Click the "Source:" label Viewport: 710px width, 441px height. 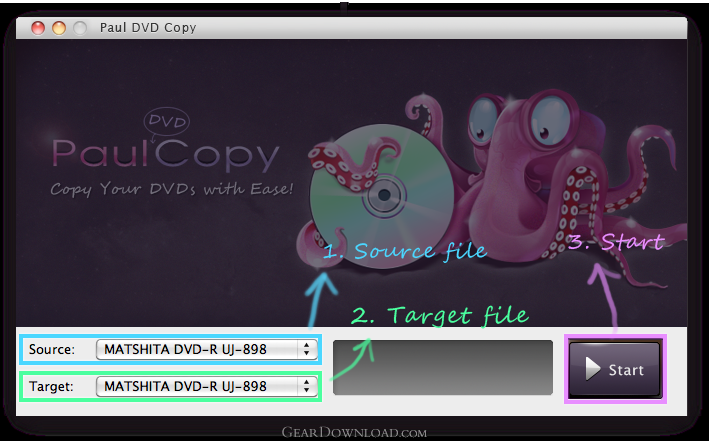(52, 350)
